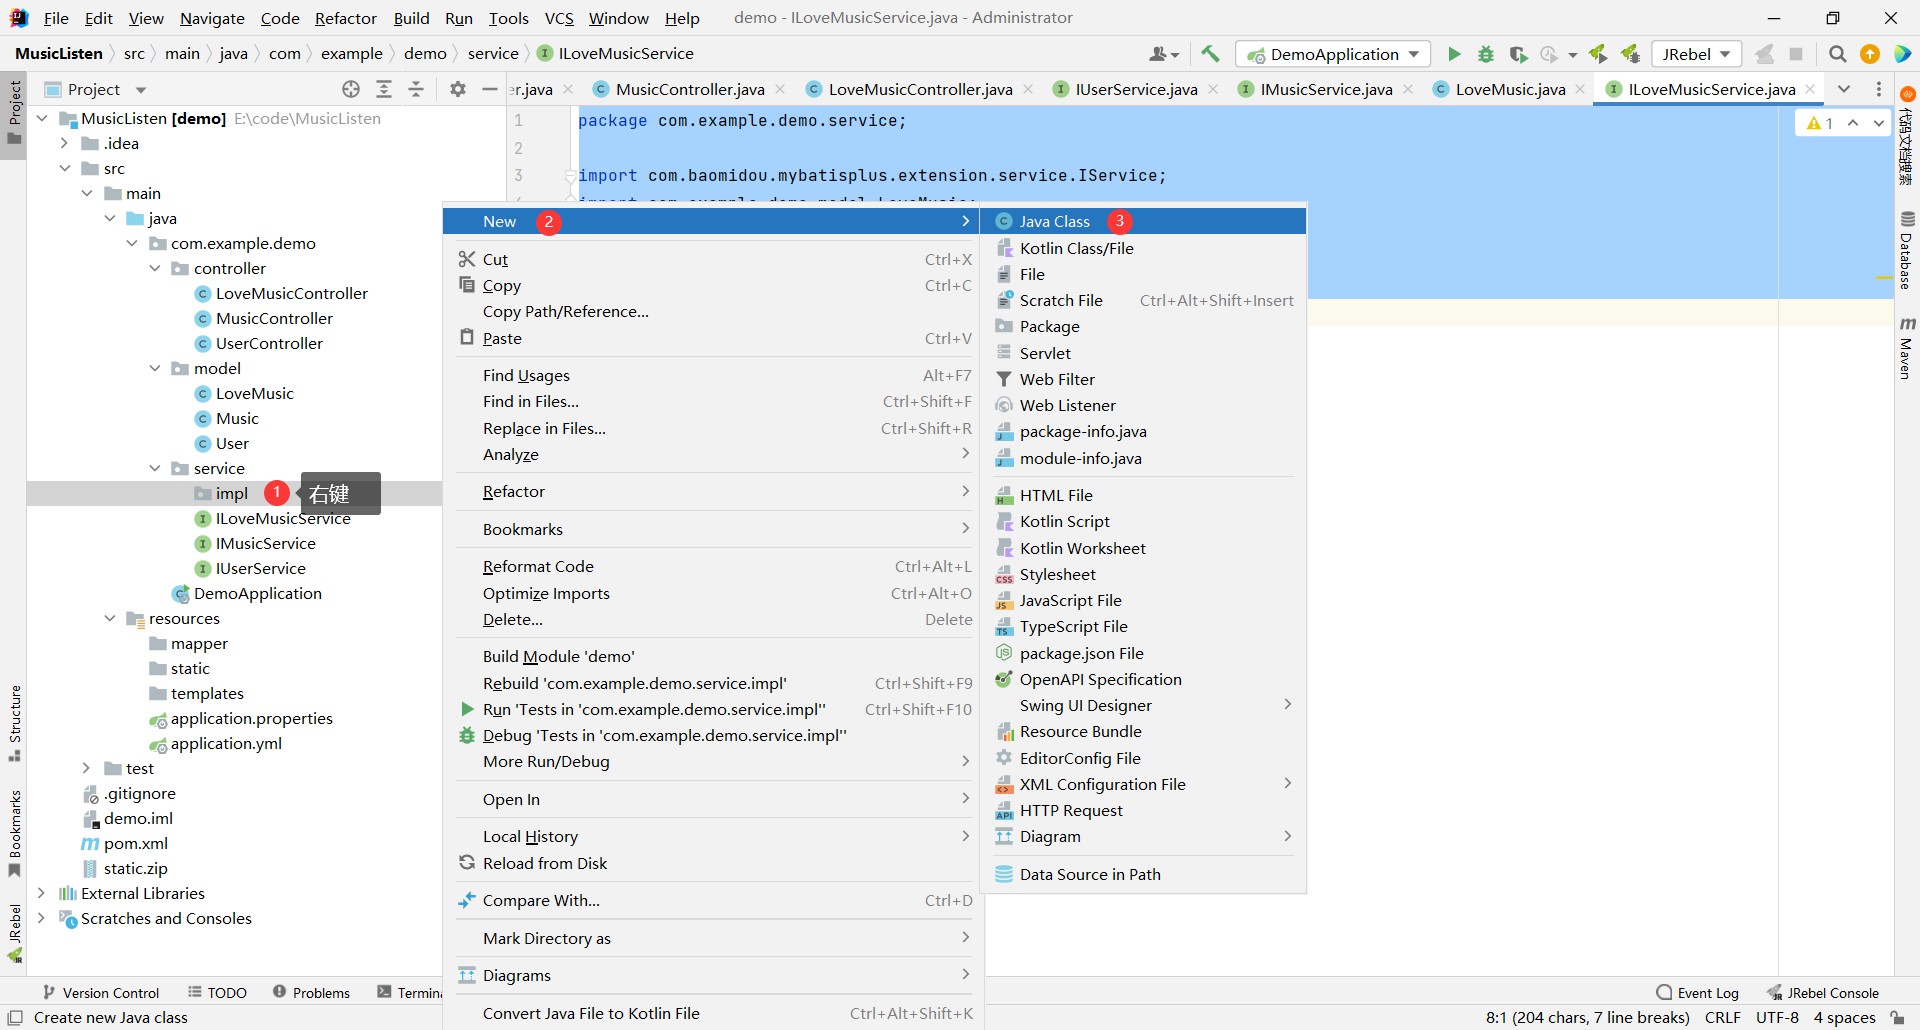This screenshot has width=1920, height=1030.
Task: Close the MusicController.java tab
Action: [x=780, y=89]
